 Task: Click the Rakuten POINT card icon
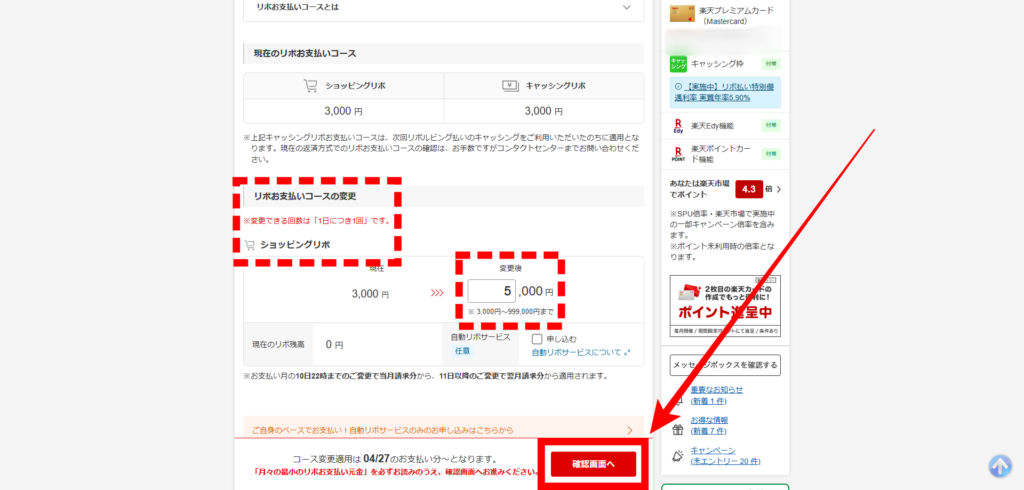677,155
